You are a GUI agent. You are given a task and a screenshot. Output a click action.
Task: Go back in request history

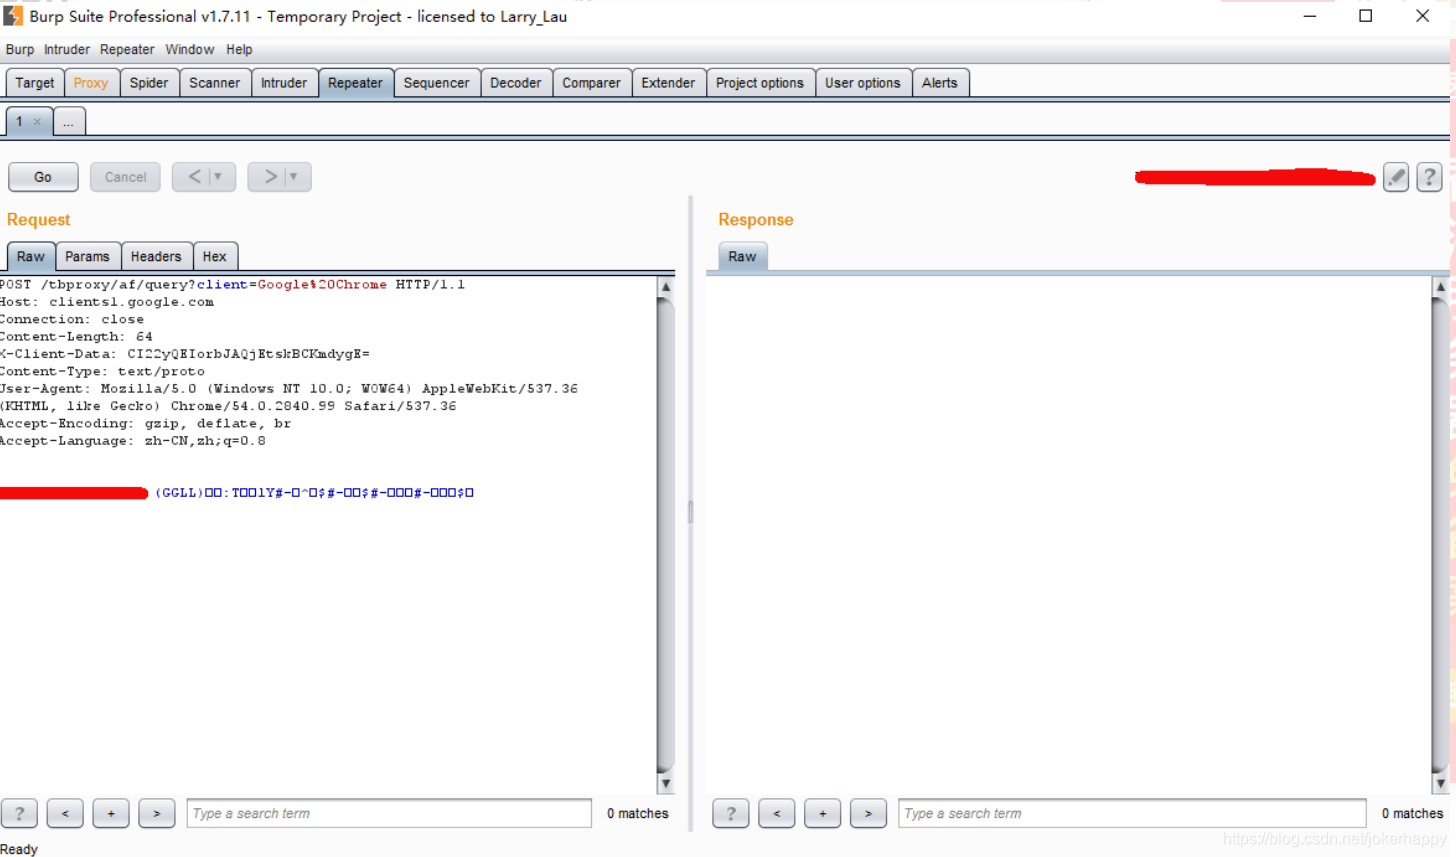(193, 177)
